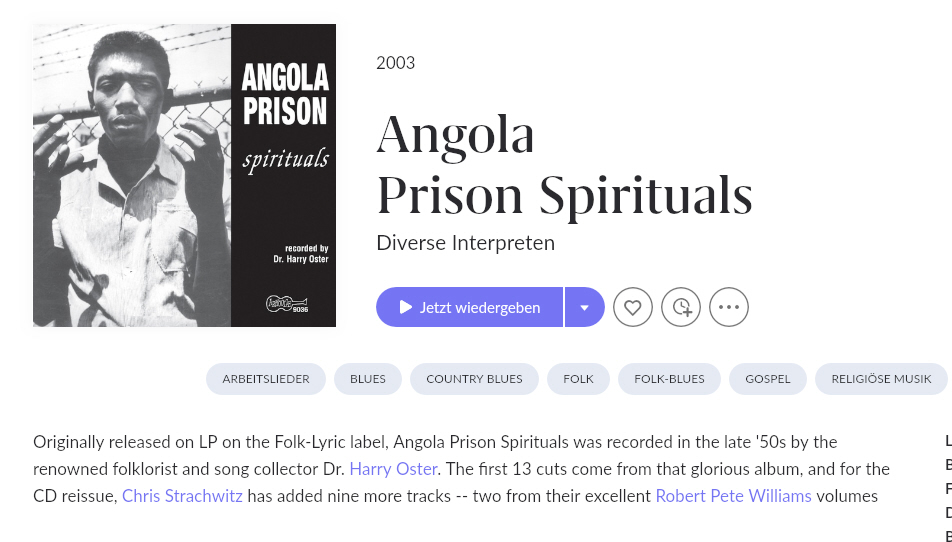Image resolution: width=952 pixels, height=542 pixels.
Task: Choose the COUNTRY BLUES tag
Action: (474, 379)
